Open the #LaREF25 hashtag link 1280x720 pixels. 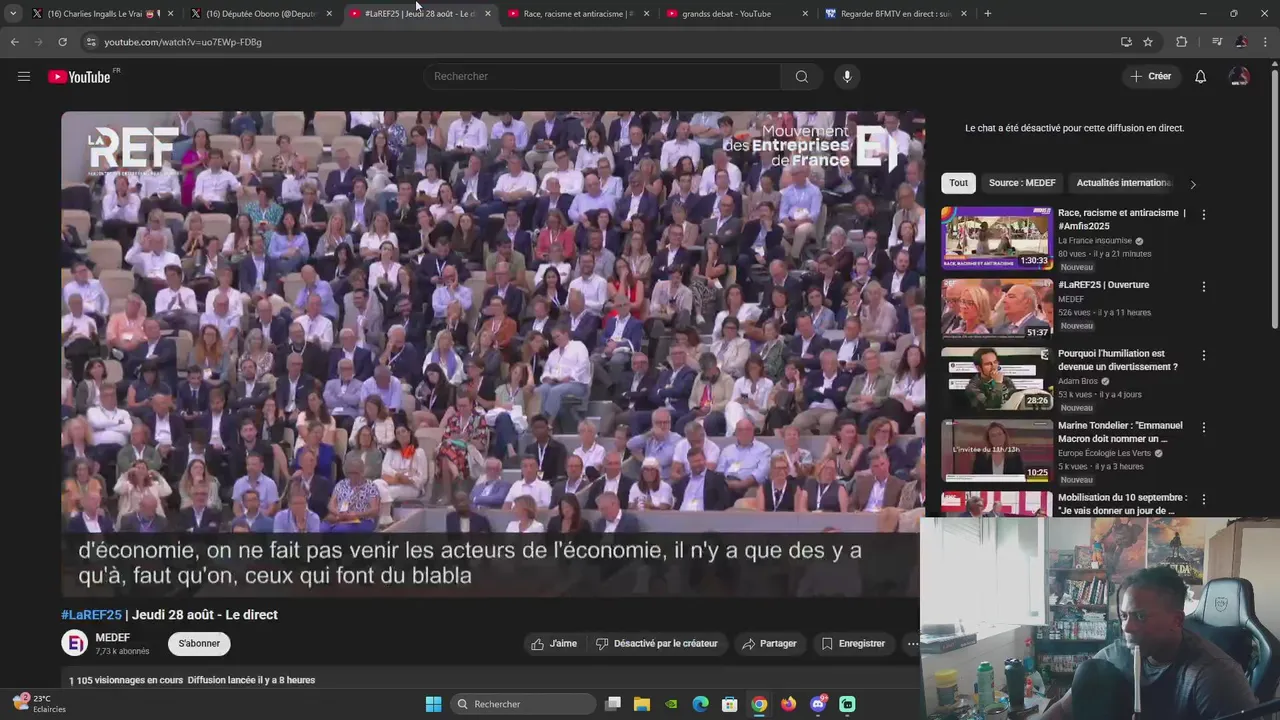click(x=91, y=615)
